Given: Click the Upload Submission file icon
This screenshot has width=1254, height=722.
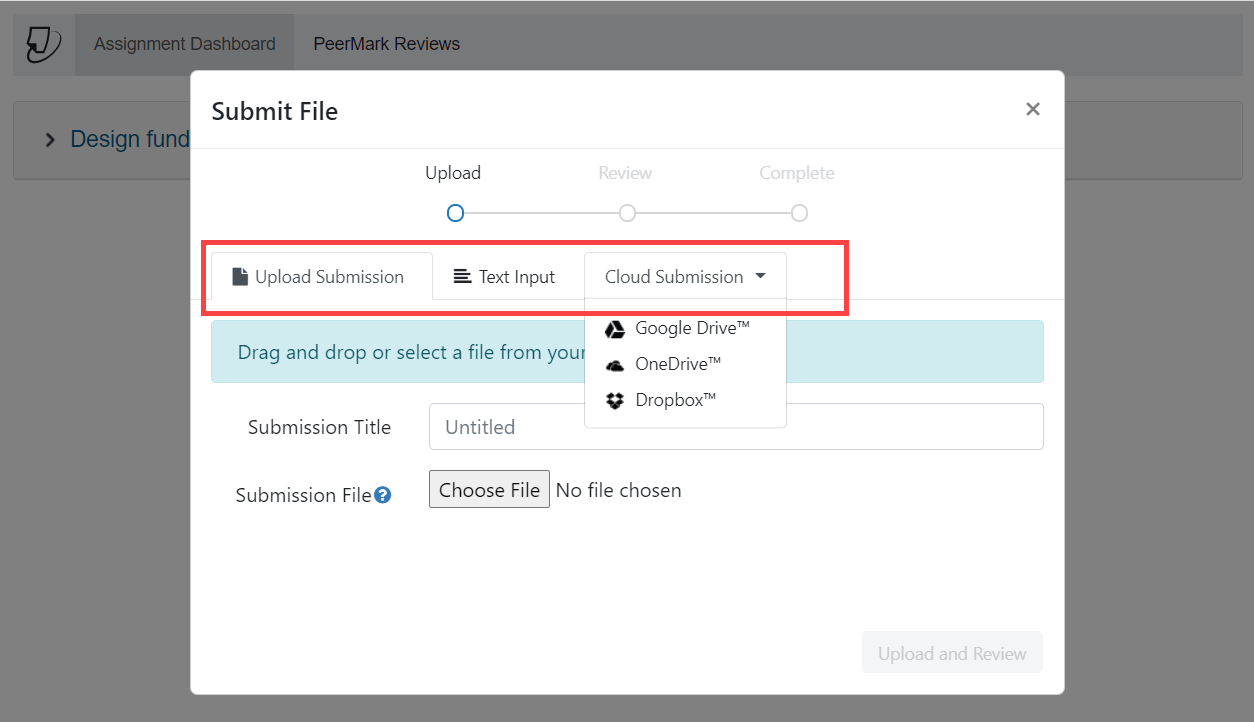Looking at the screenshot, I should [x=240, y=277].
